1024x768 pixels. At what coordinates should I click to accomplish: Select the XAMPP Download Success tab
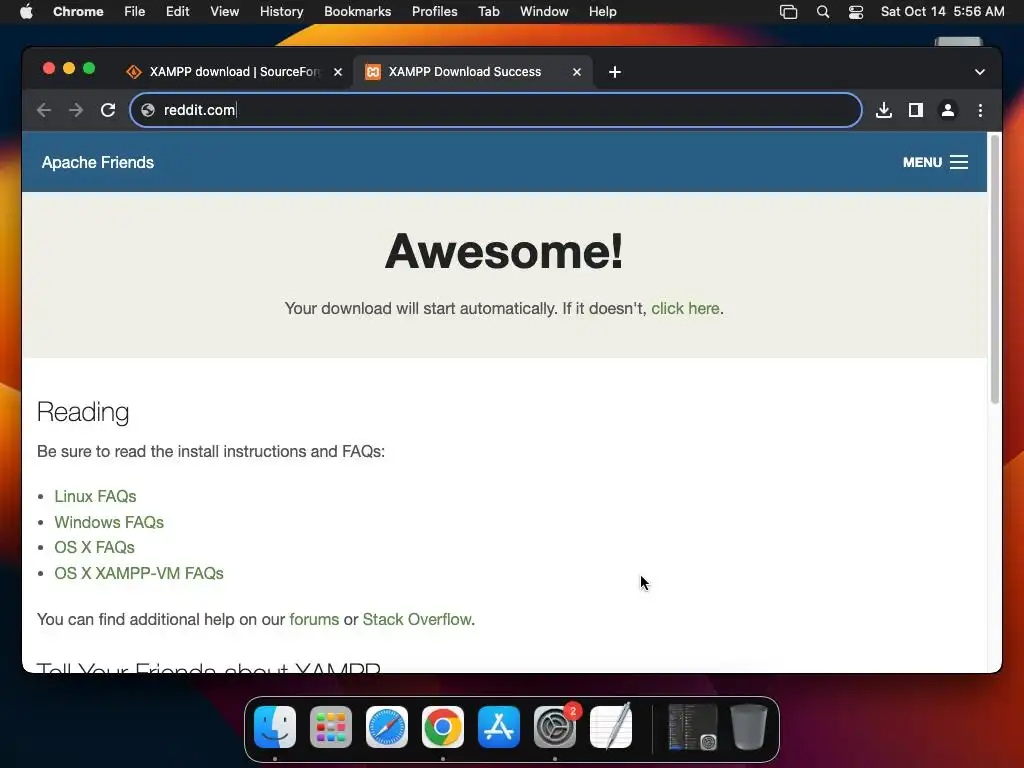473,72
